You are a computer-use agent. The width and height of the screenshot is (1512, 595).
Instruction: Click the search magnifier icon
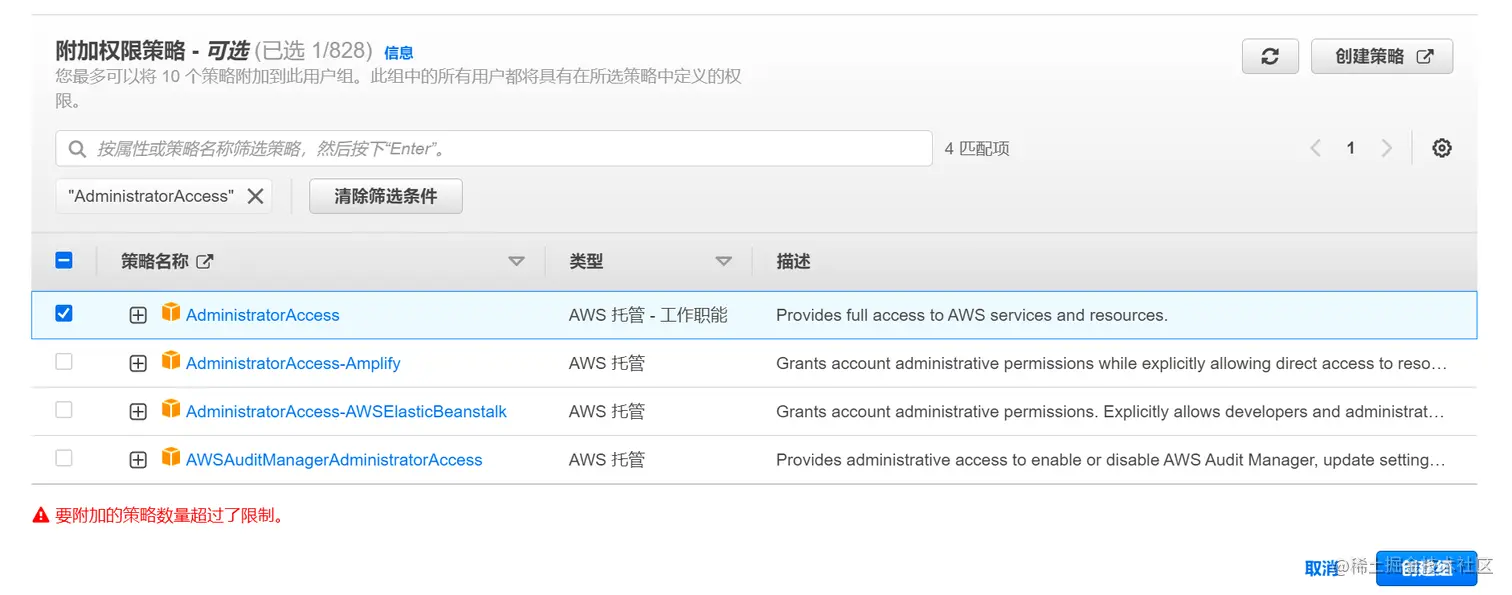point(77,149)
